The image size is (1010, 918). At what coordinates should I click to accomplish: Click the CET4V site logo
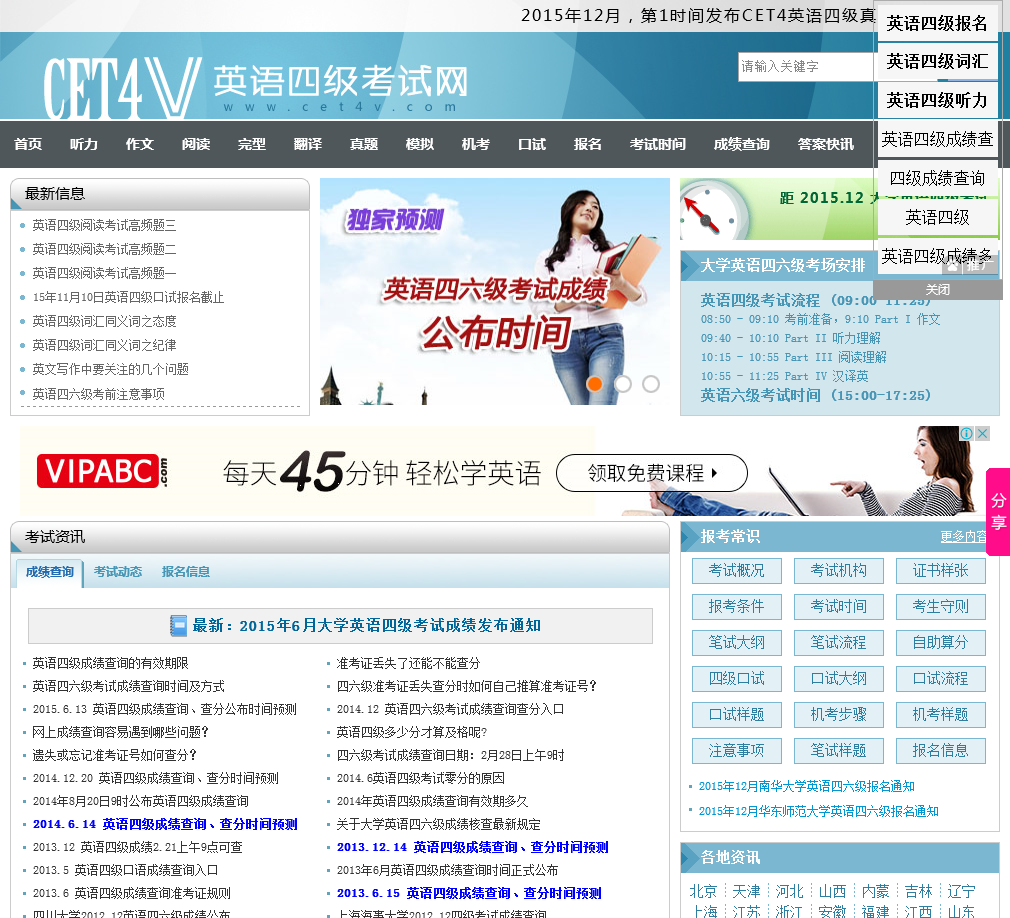point(256,87)
